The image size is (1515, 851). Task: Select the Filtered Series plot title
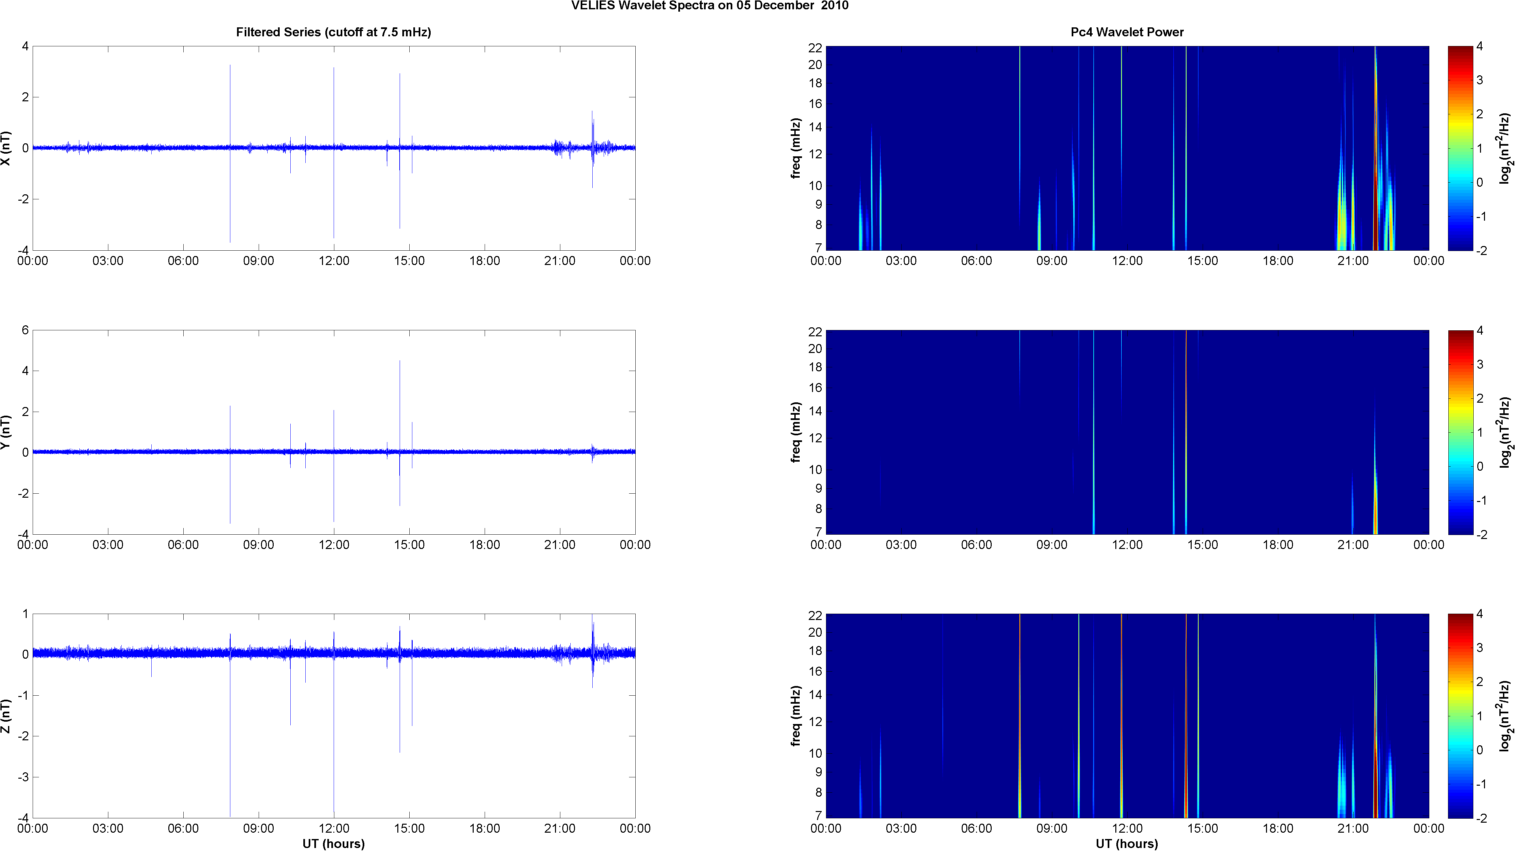click(333, 32)
